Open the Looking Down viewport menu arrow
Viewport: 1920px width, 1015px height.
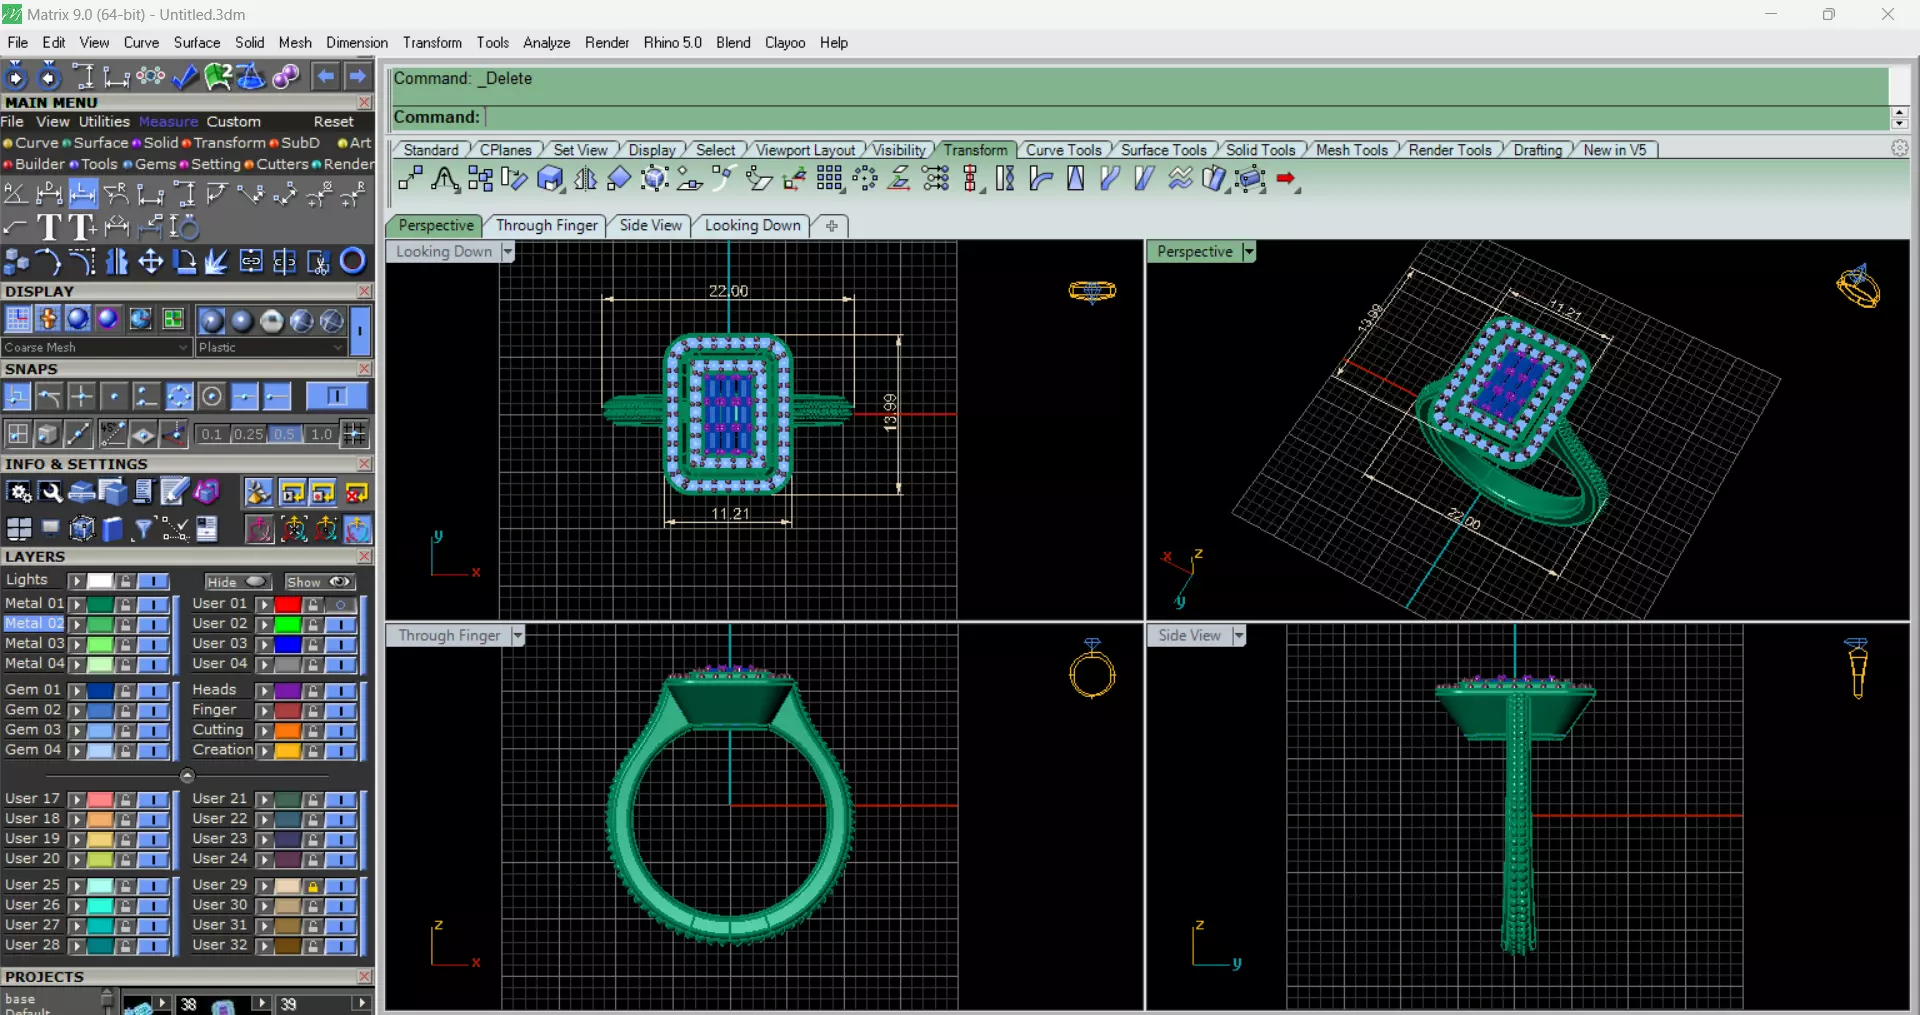pos(508,252)
